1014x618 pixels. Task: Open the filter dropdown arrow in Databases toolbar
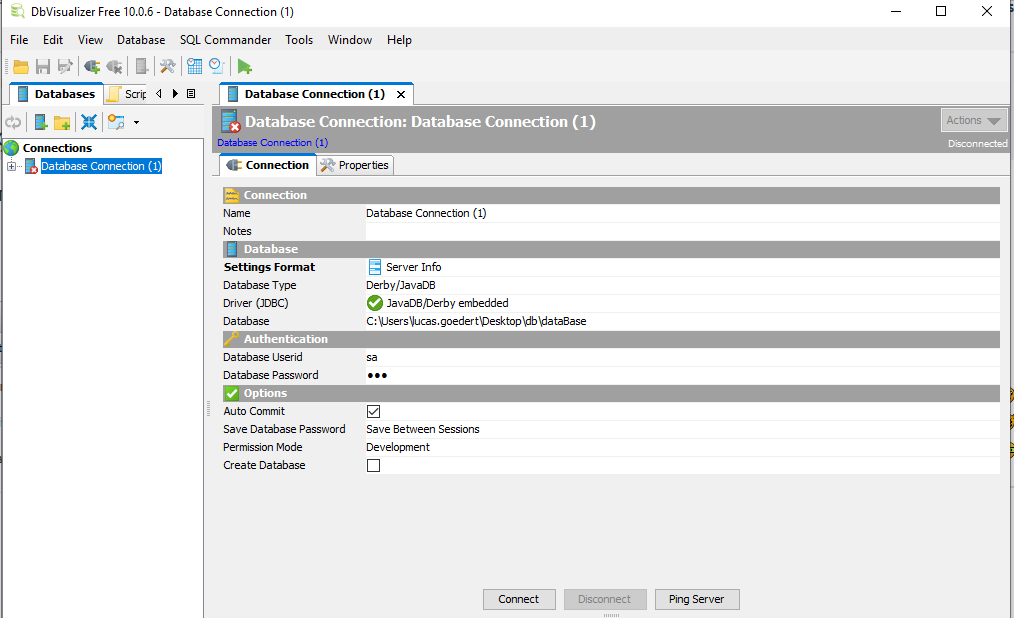pyautogui.click(x=136, y=122)
